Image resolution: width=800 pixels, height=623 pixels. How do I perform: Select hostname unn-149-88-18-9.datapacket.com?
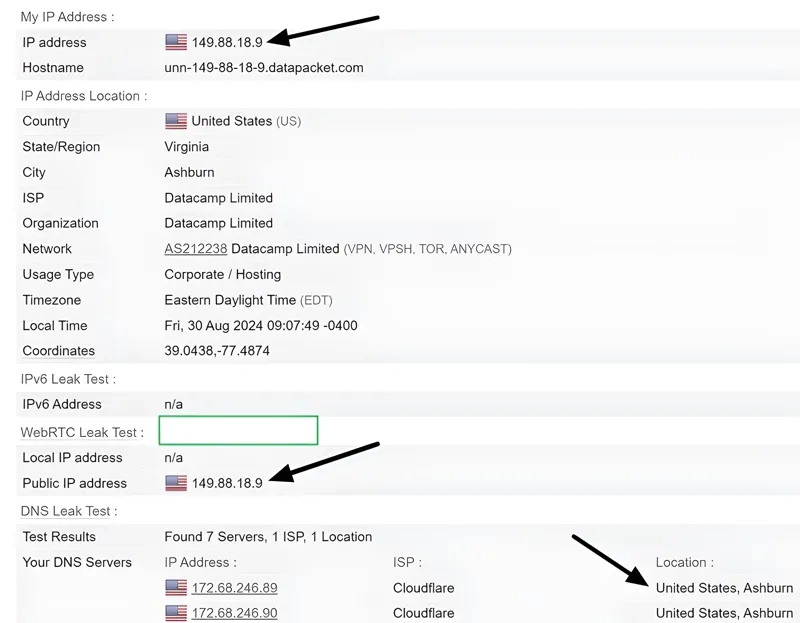[264, 68]
